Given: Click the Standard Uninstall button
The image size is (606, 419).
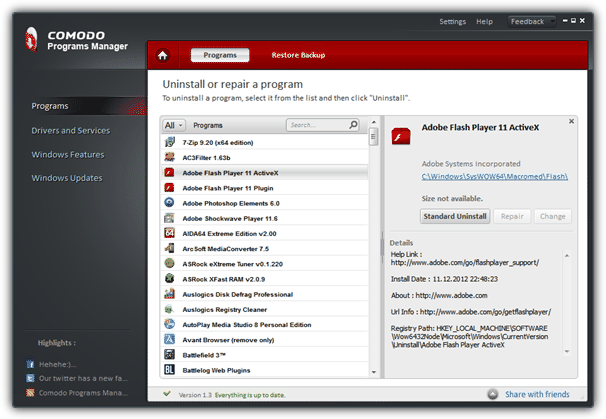Looking at the screenshot, I should coord(455,216).
